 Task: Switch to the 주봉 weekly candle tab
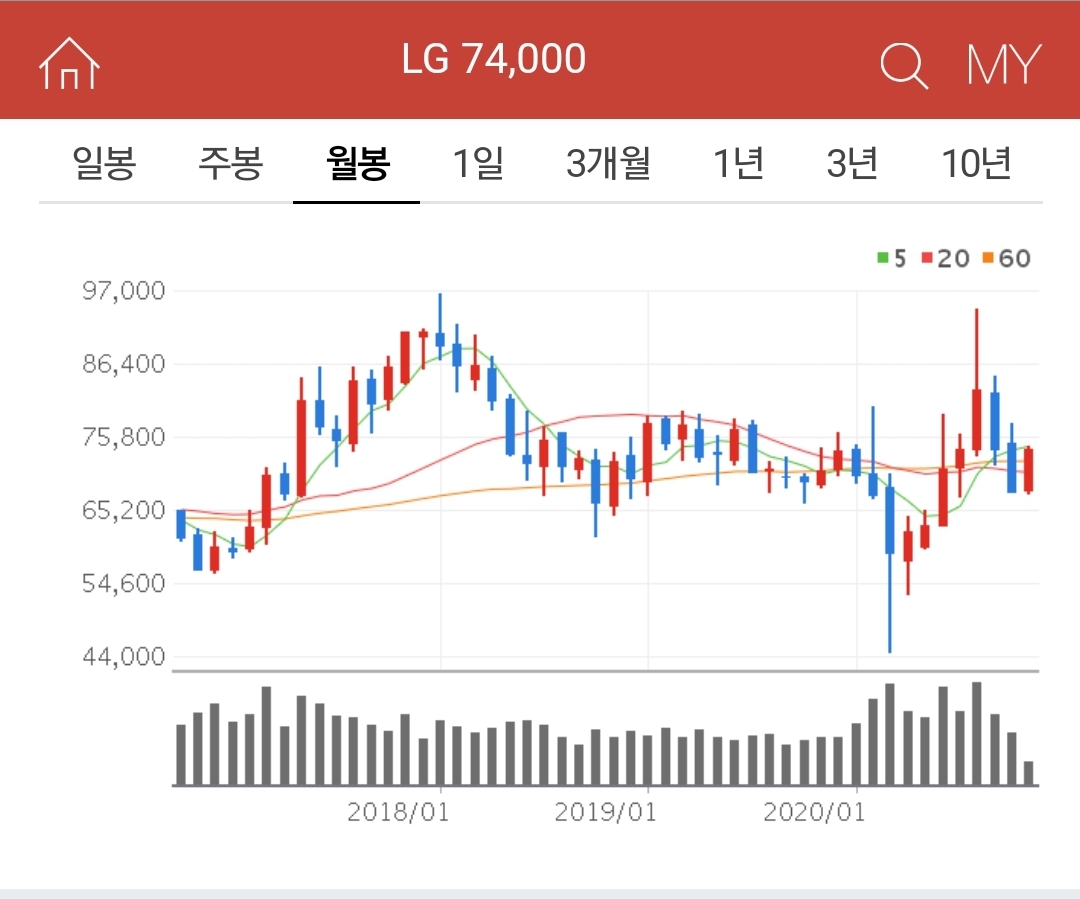click(x=231, y=164)
